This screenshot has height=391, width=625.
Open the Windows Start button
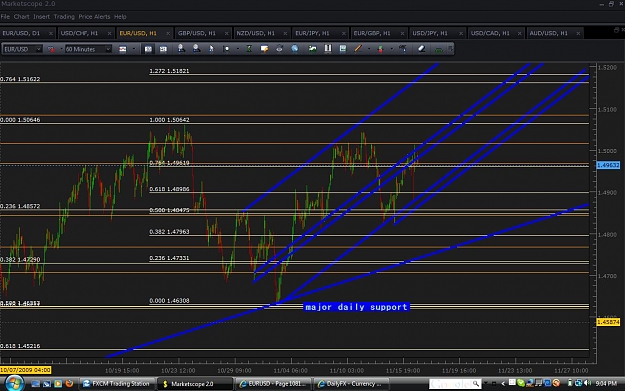tap(14, 383)
